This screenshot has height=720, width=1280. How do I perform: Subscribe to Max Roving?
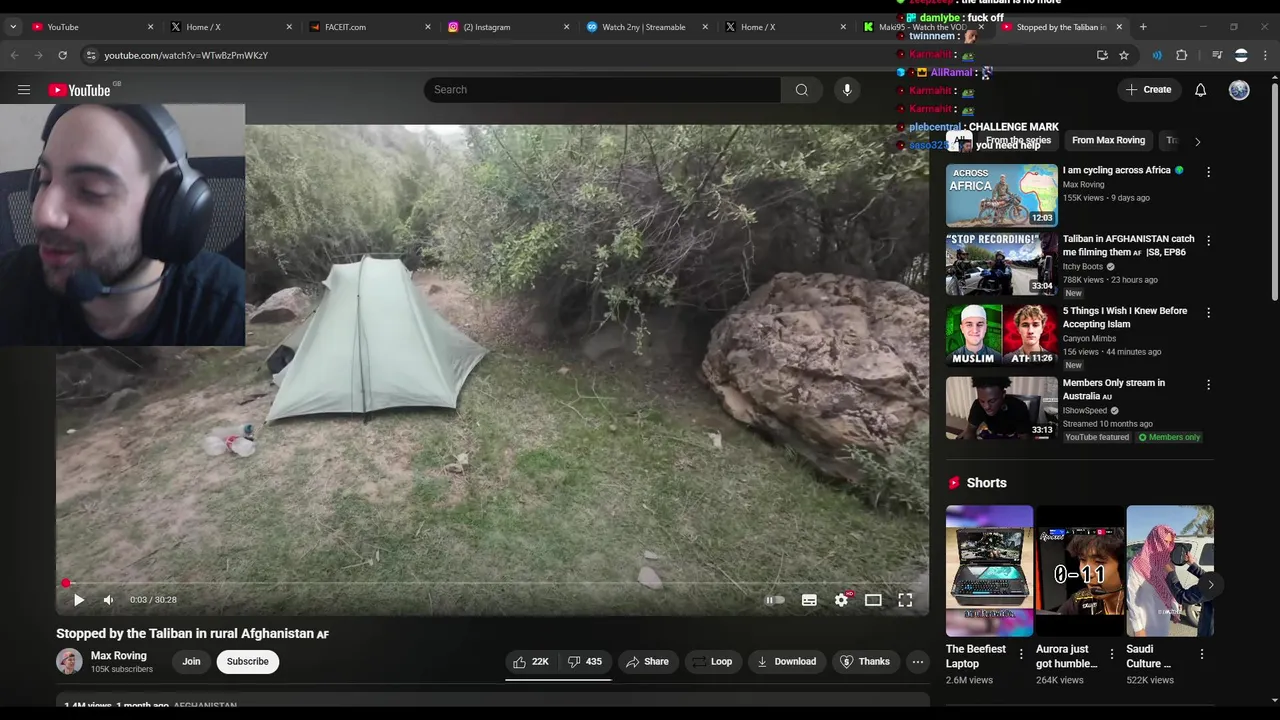(247, 662)
